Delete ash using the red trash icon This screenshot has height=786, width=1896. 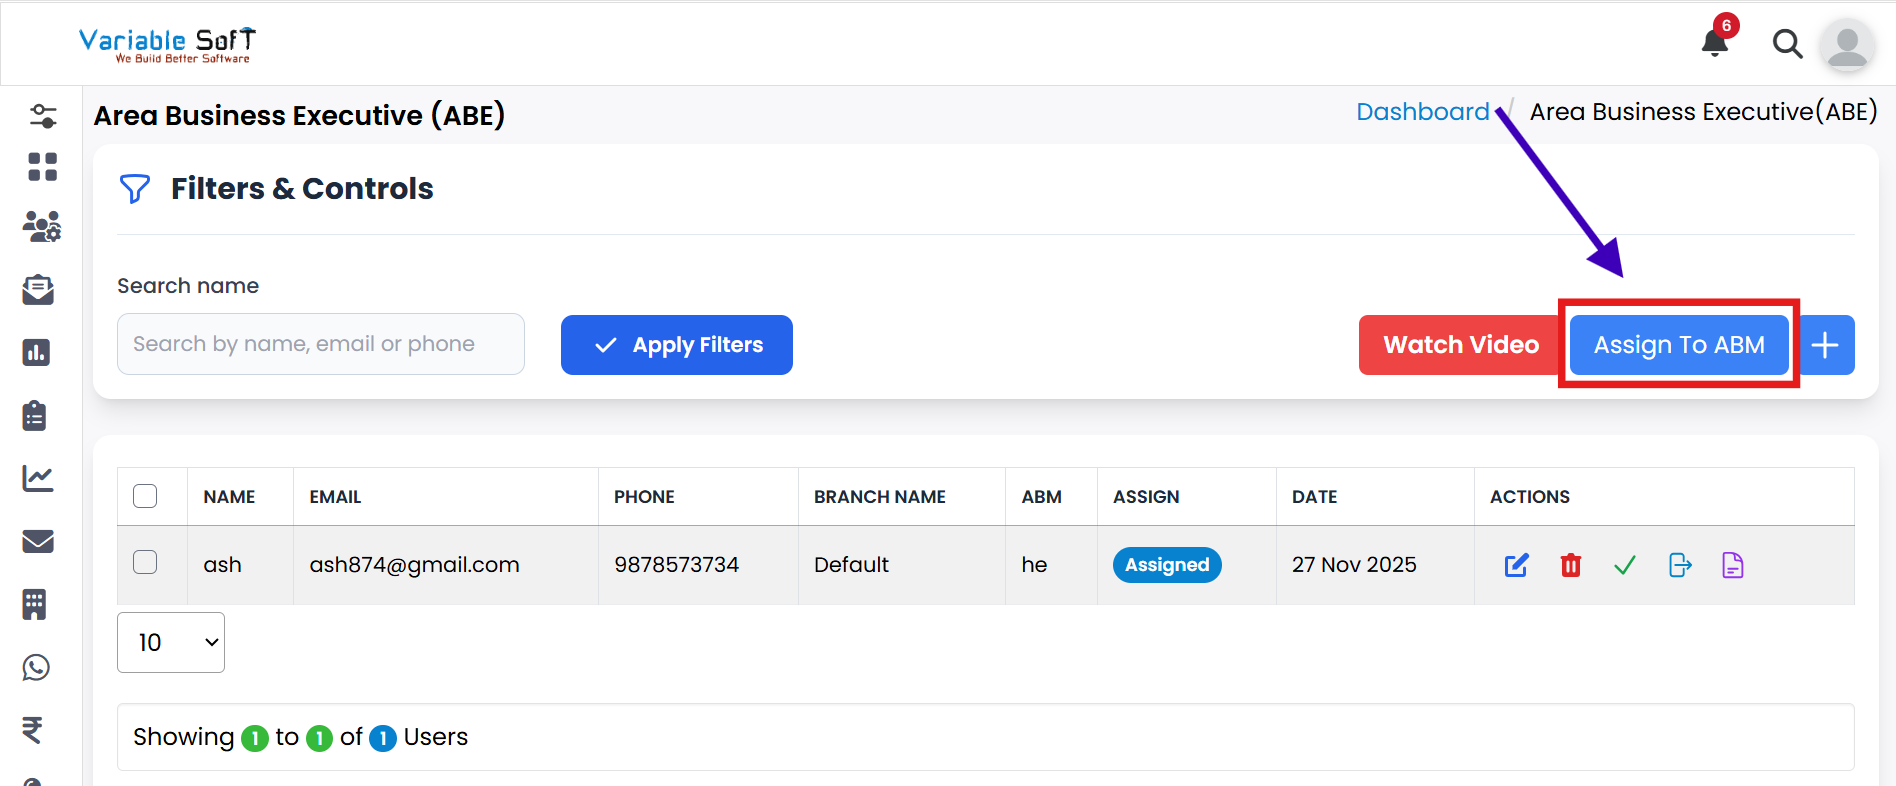[x=1570, y=565]
